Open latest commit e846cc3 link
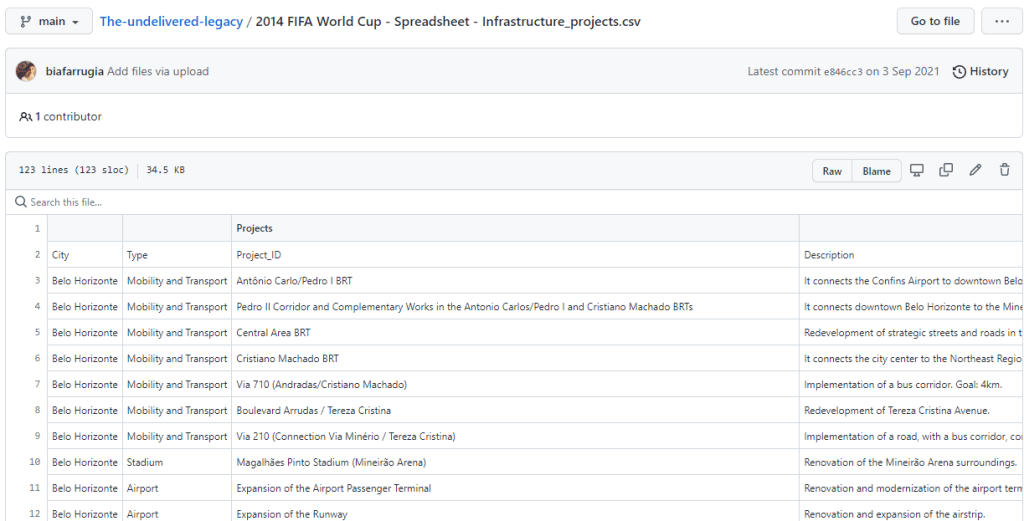Viewport: 1024px width, 521px height. (842, 72)
